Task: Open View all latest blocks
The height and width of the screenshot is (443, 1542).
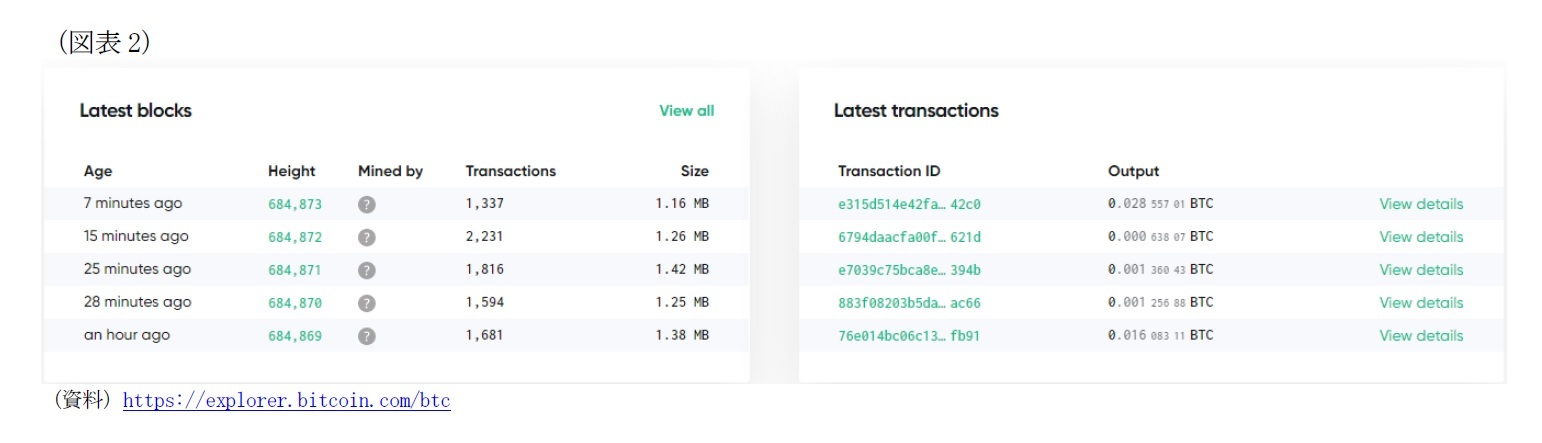Action: click(x=686, y=111)
